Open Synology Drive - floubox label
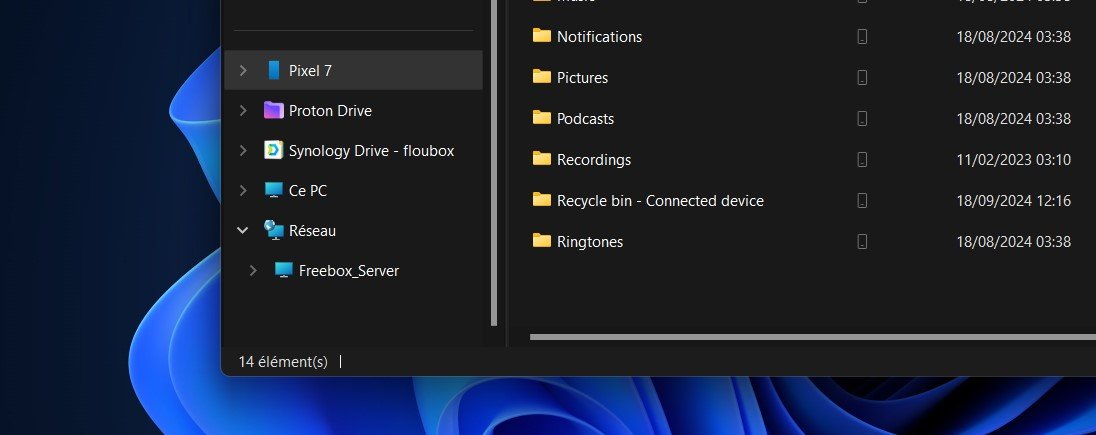 point(371,150)
